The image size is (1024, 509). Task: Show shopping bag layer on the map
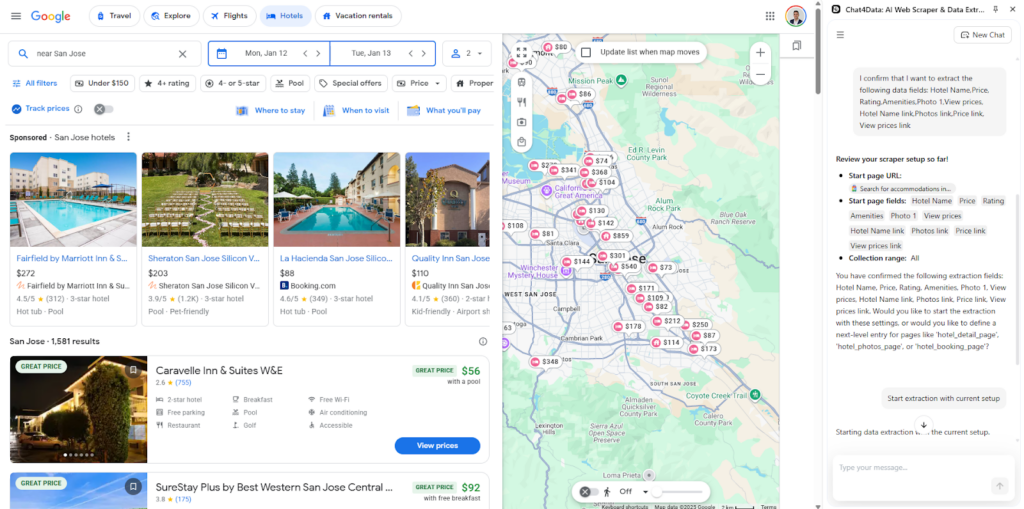click(x=521, y=142)
